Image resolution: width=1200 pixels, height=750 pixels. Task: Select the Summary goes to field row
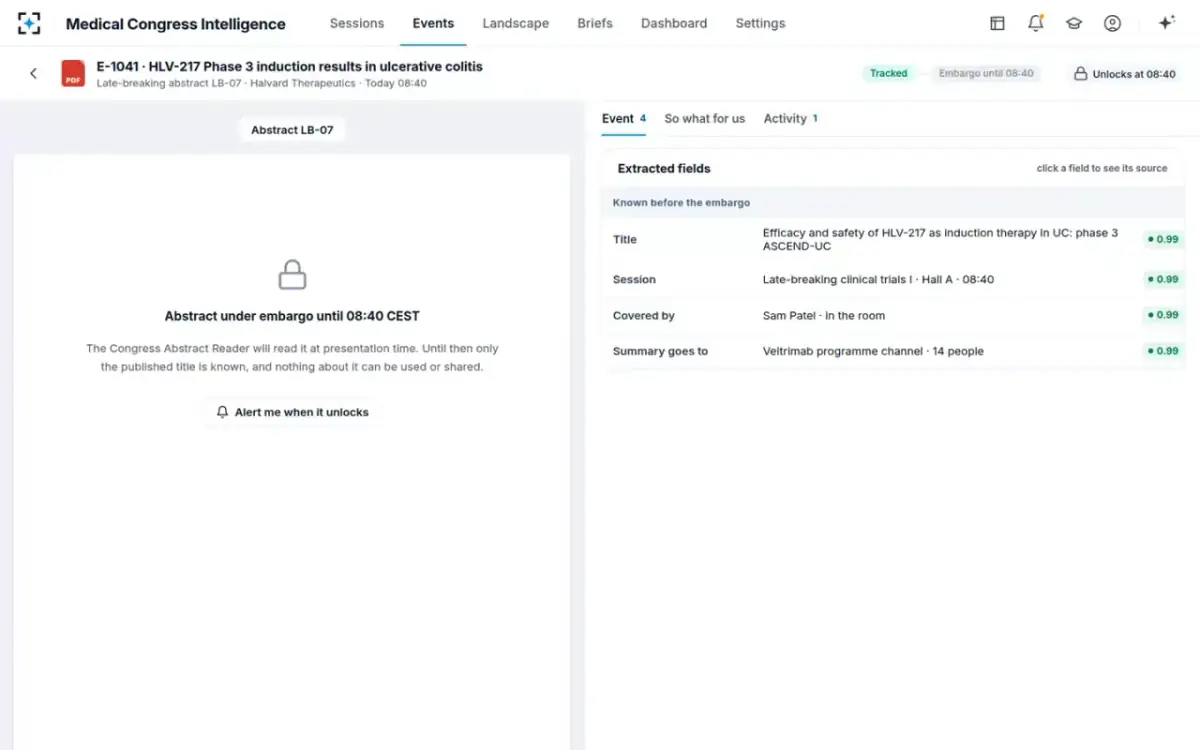tap(893, 351)
